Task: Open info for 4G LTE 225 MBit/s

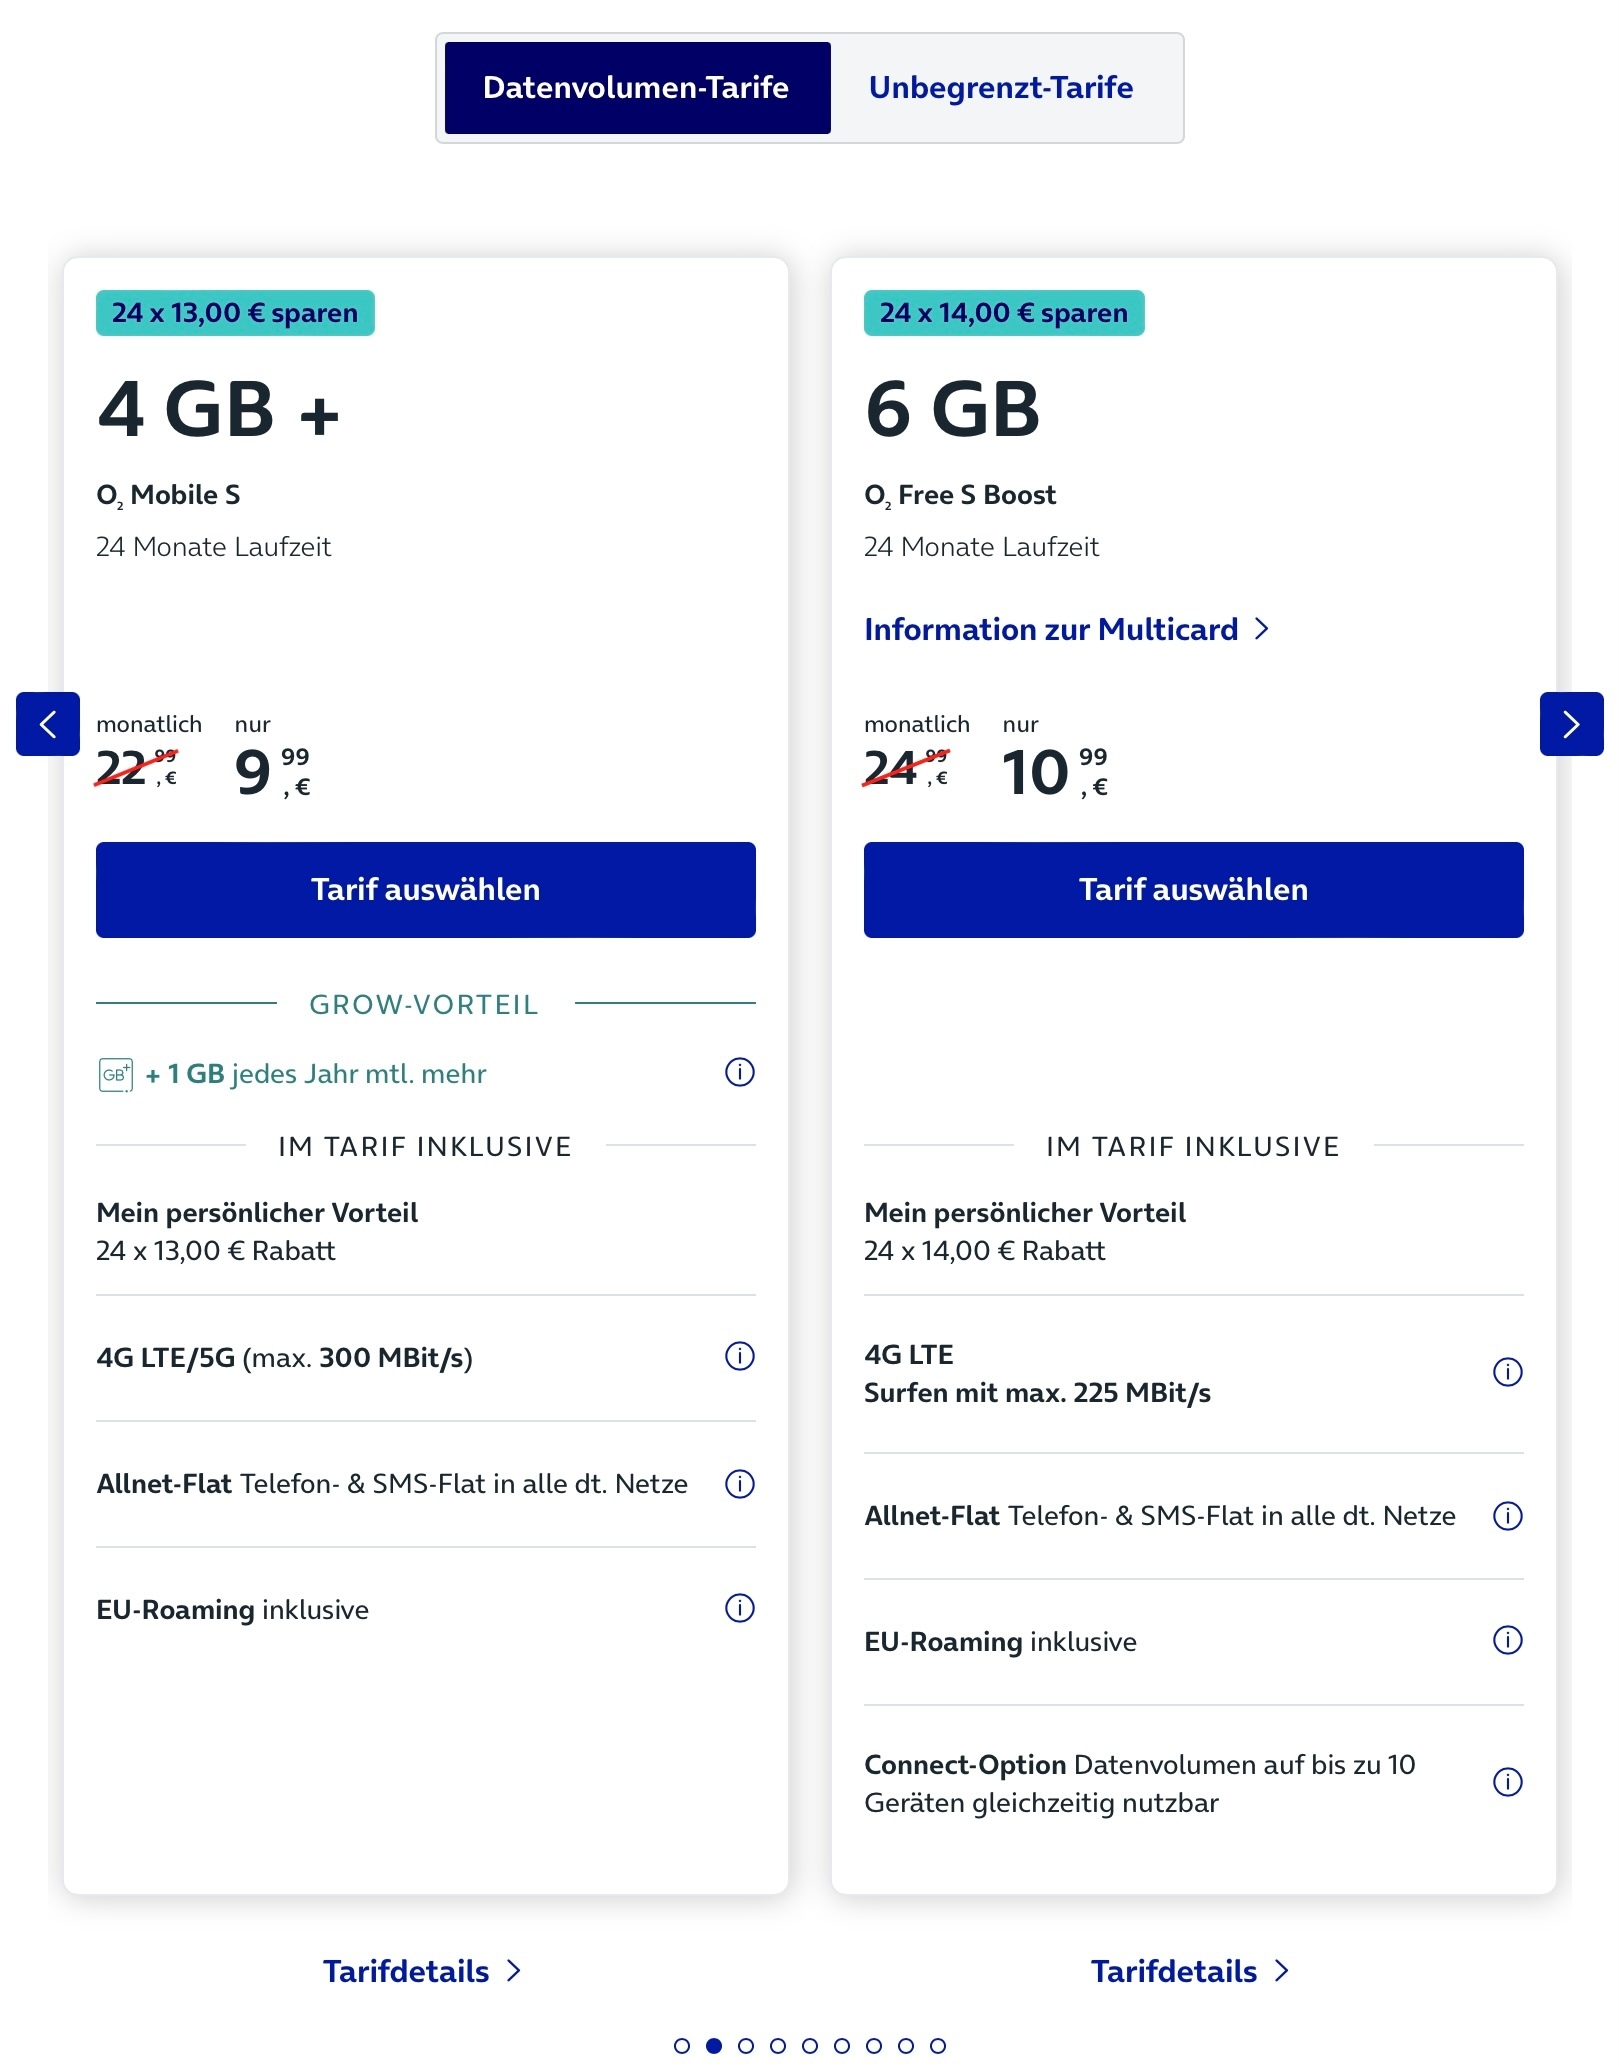Action: point(1507,1372)
